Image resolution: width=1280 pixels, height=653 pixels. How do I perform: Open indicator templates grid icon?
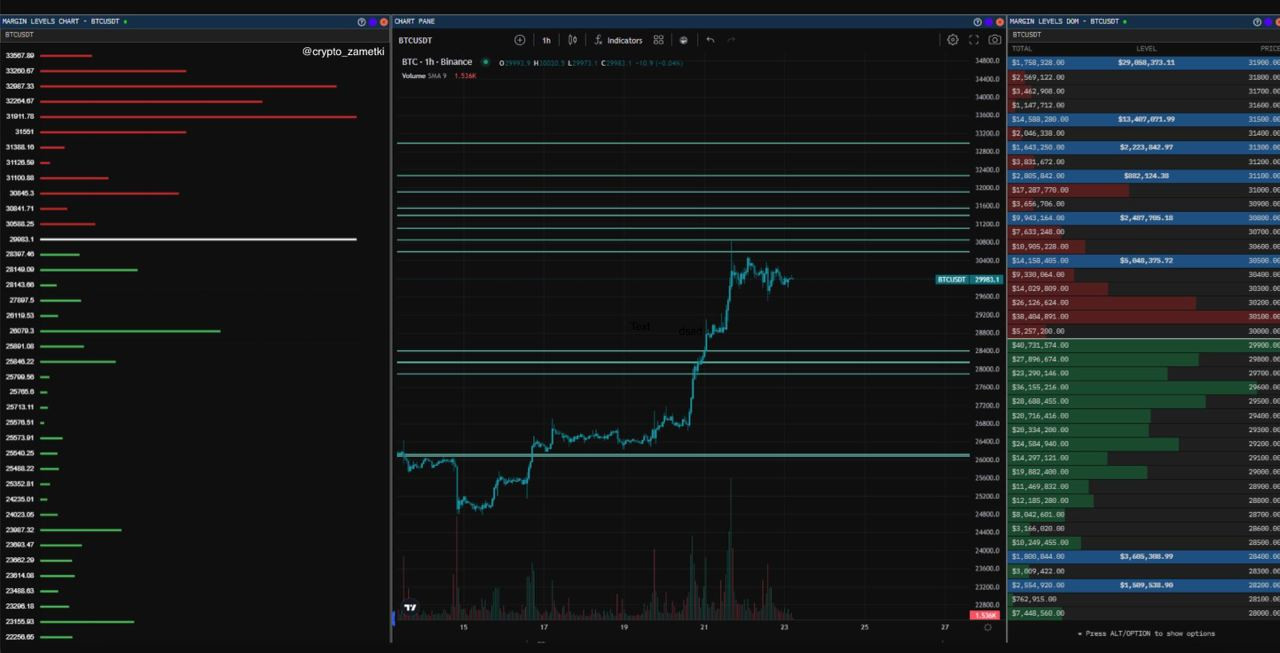click(658, 40)
